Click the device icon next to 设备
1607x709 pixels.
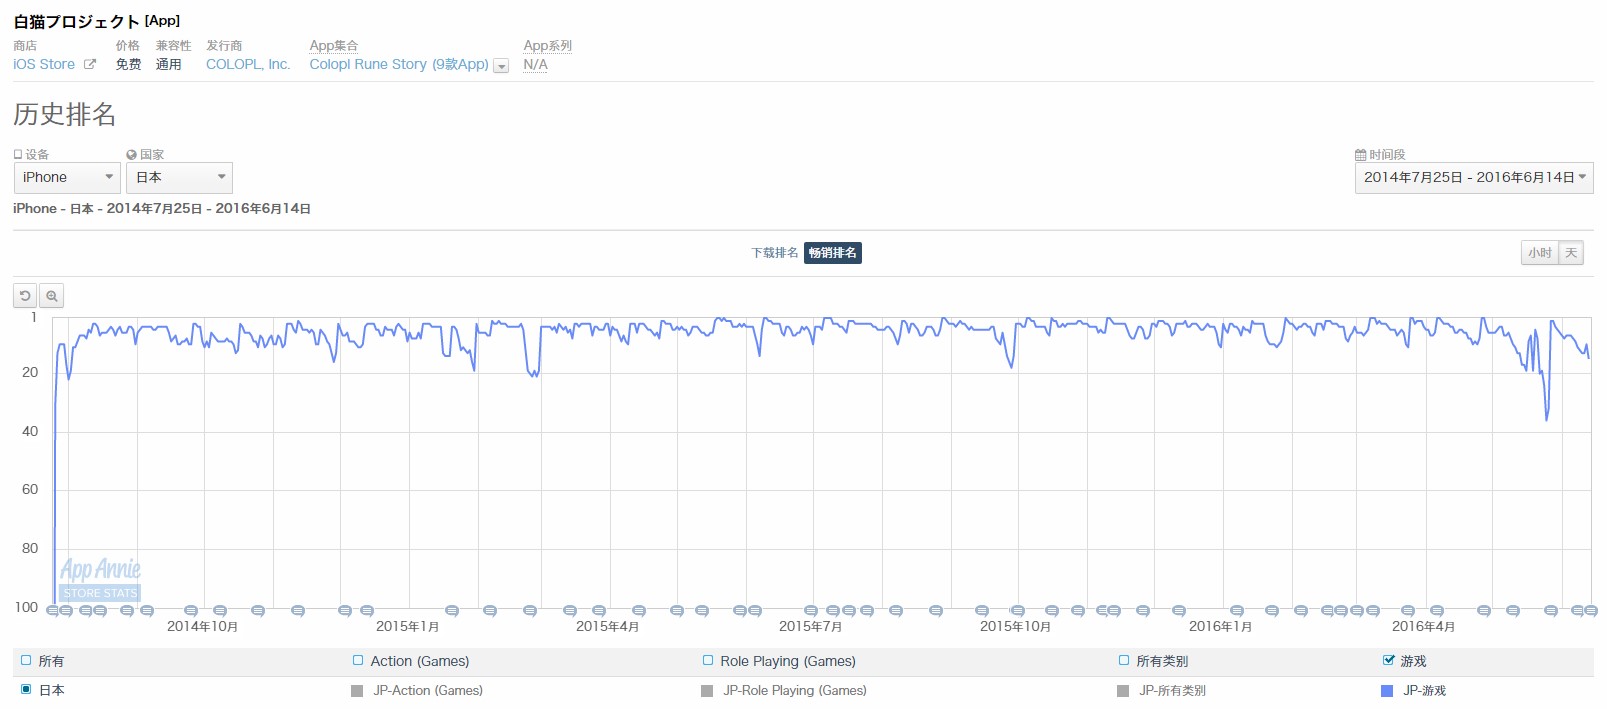18,155
